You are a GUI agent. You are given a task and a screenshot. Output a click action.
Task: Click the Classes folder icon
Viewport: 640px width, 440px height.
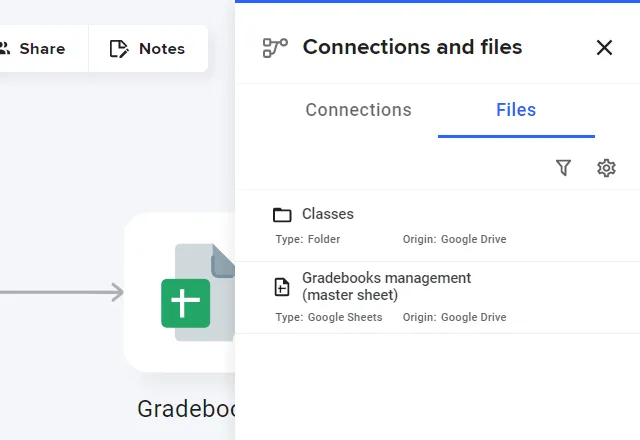pyautogui.click(x=282, y=215)
